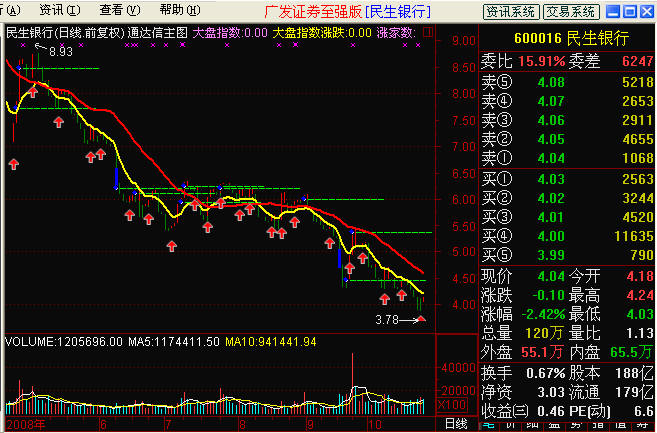Click the 40000 volume axis label

click(458, 368)
